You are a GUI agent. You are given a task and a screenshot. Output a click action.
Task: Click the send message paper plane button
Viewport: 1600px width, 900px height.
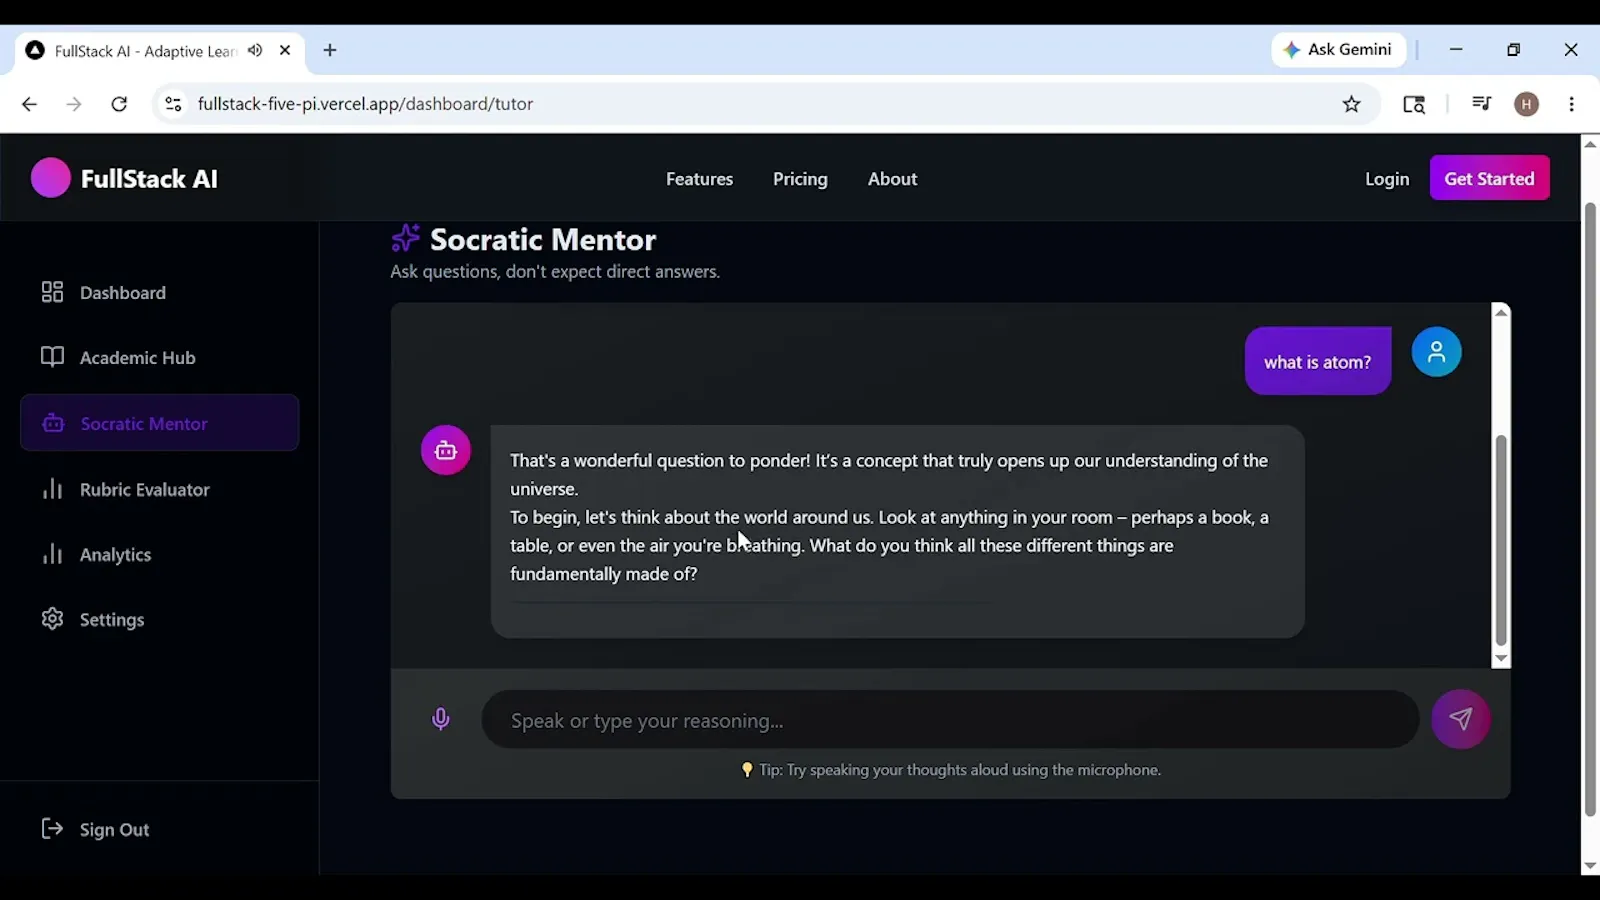1461,719
